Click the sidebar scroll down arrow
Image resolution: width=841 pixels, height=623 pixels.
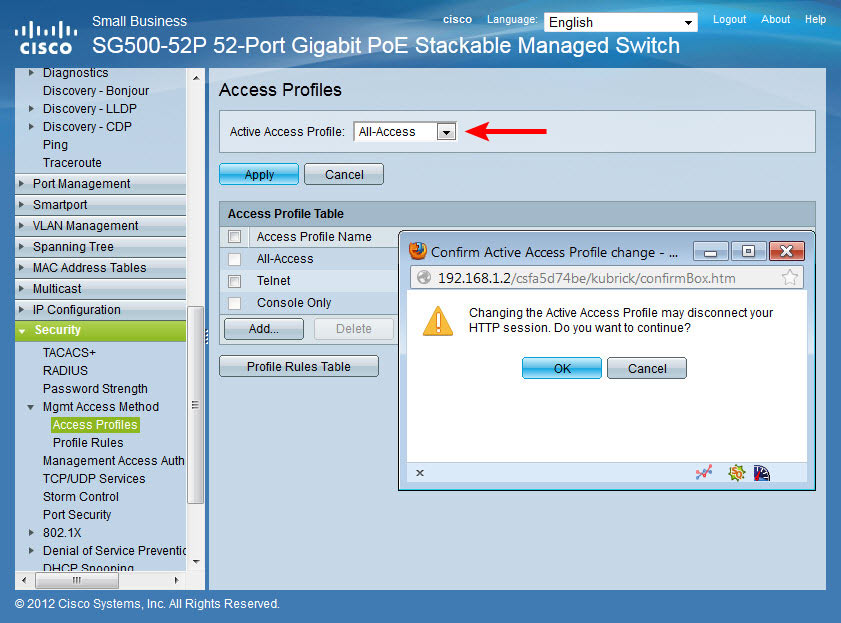pyautogui.click(x=196, y=562)
